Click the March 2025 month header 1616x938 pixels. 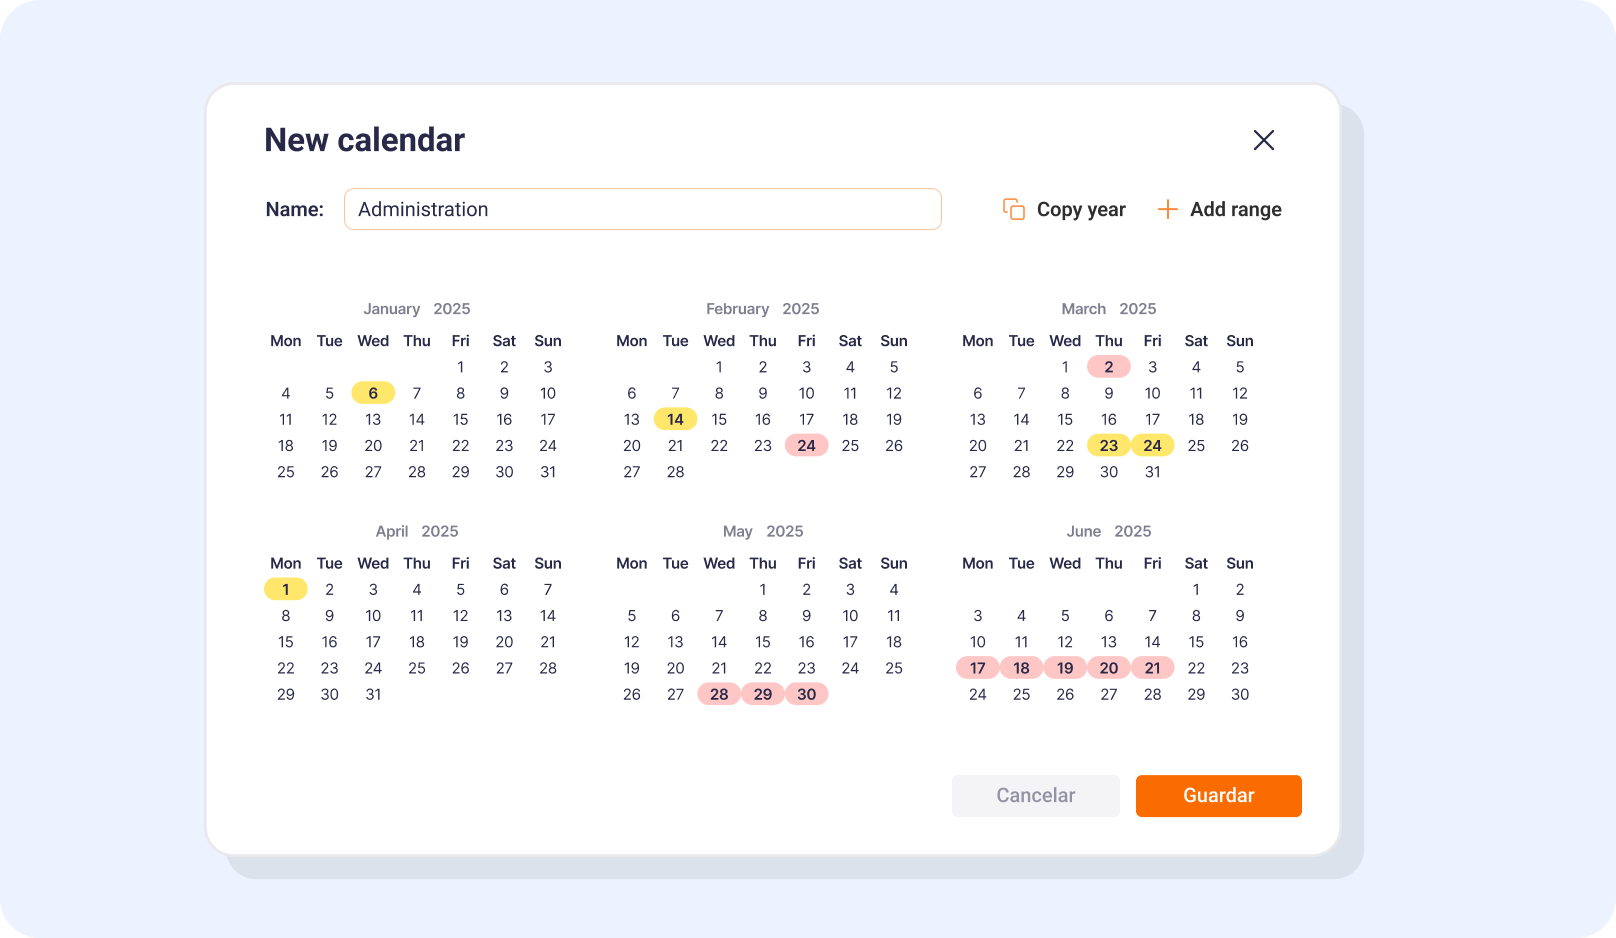pos(1108,309)
